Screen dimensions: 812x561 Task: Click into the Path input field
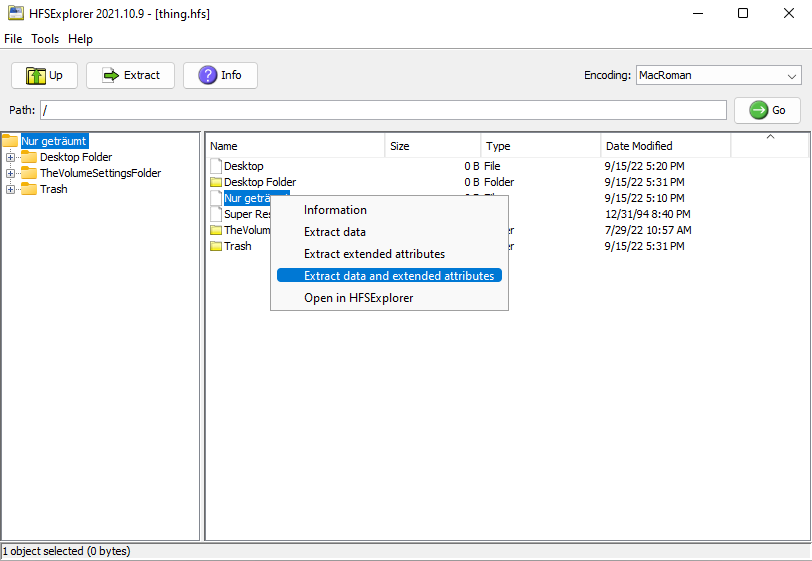pyautogui.click(x=383, y=110)
